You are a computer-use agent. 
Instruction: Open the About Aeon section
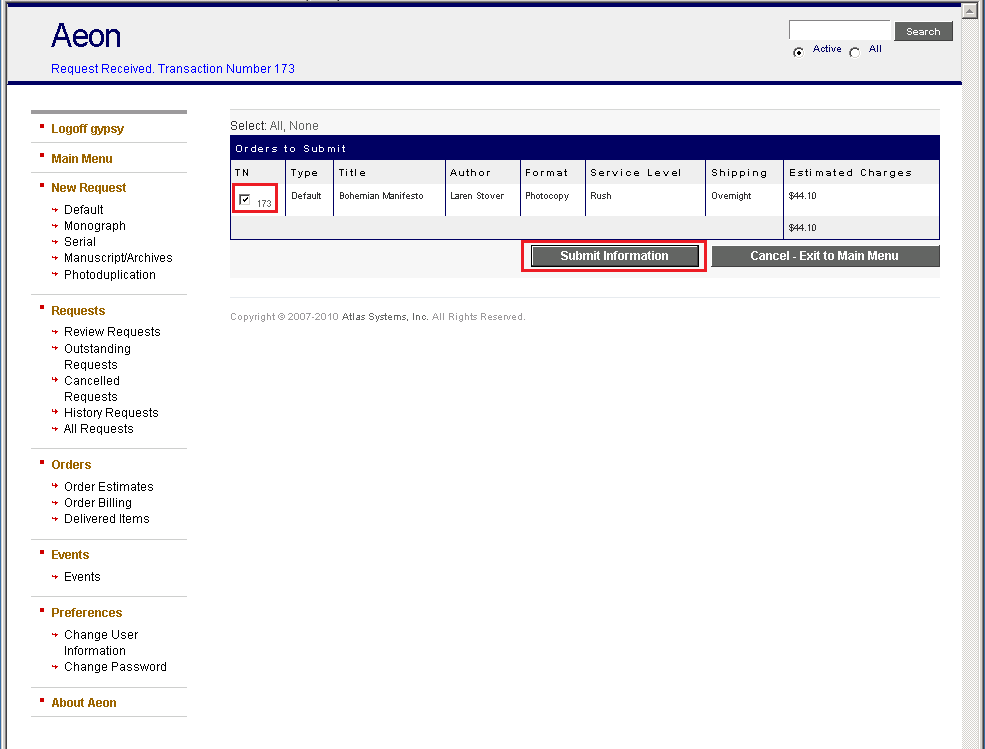pyautogui.click(x=83, y=702)
